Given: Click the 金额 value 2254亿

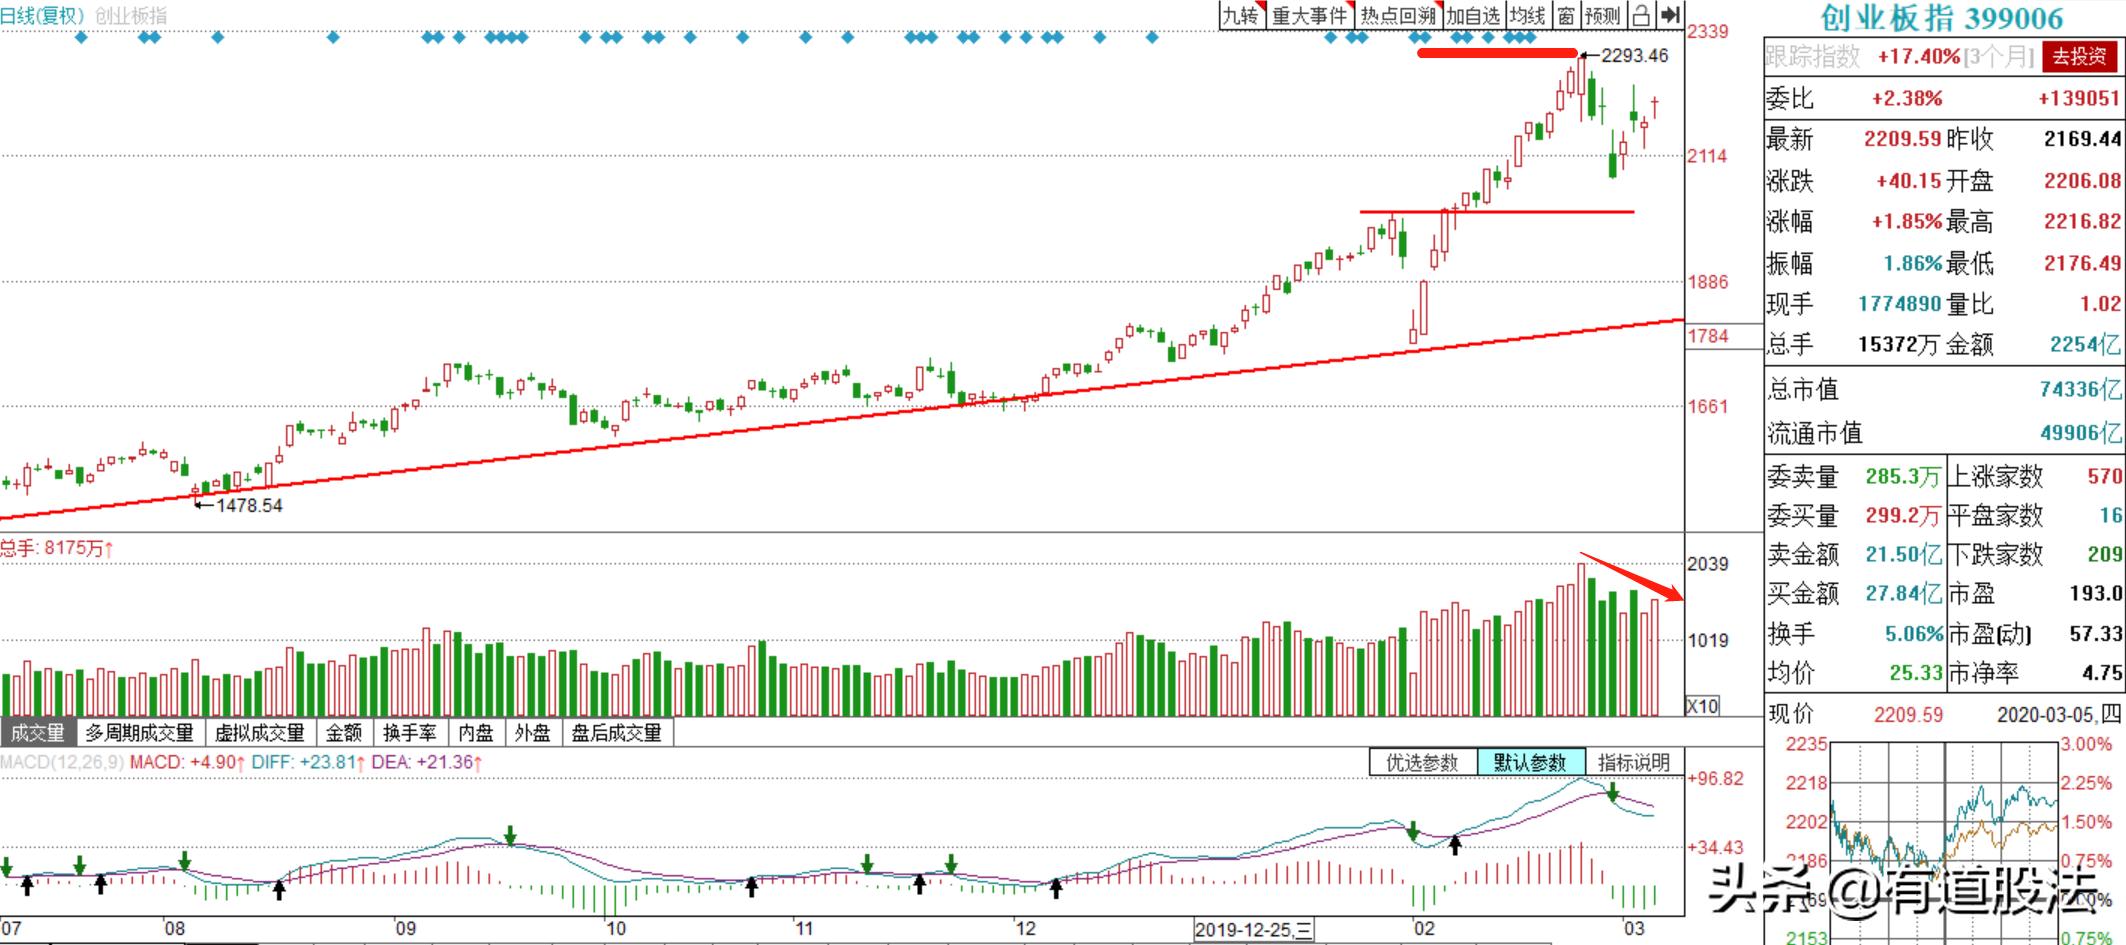Looking at the screenshot, I should (2085, 345).
